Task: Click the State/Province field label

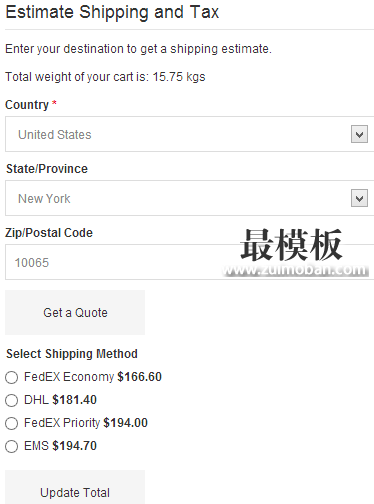Action: point(47,169)
